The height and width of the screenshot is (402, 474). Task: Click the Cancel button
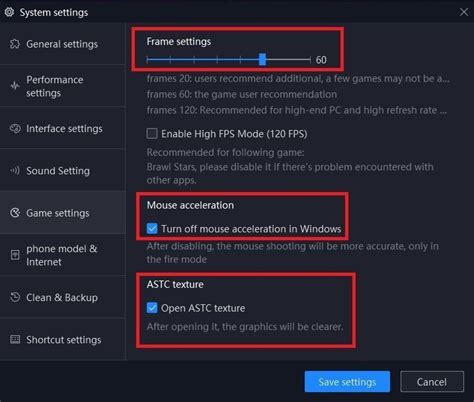(x=432, y=382)
